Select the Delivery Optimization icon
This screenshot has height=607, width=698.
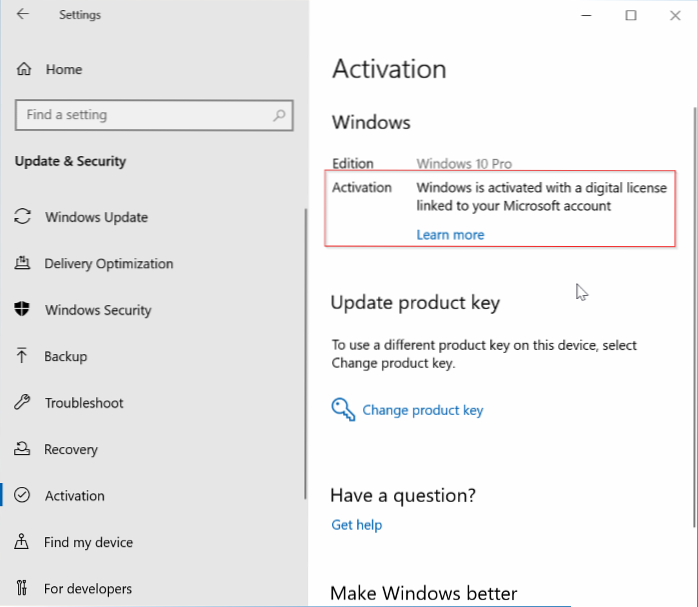(22, 264)
